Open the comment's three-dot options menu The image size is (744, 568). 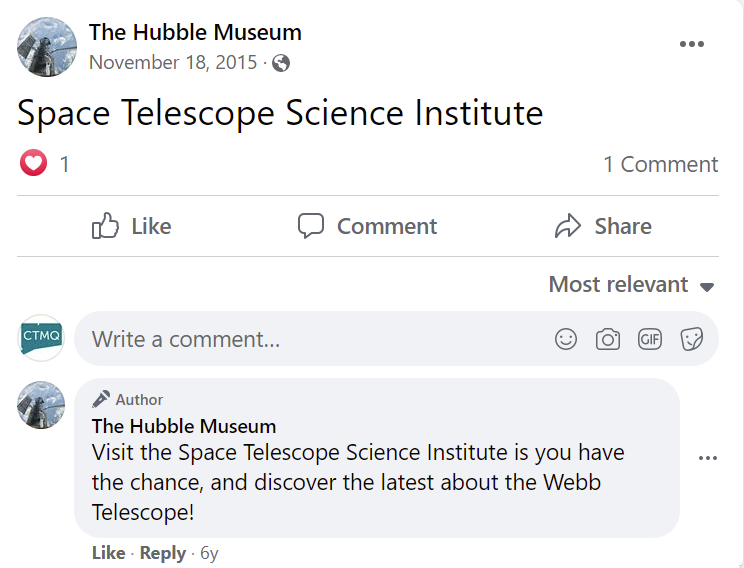(708, 458)
